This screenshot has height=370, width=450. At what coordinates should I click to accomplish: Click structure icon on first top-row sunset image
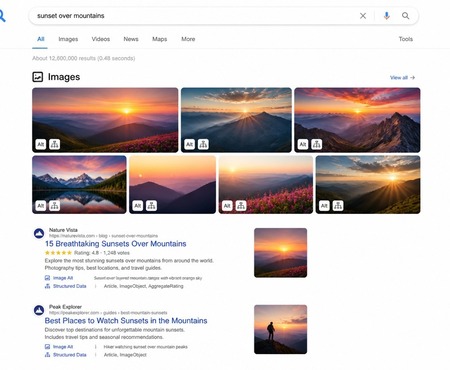[55, 144]
